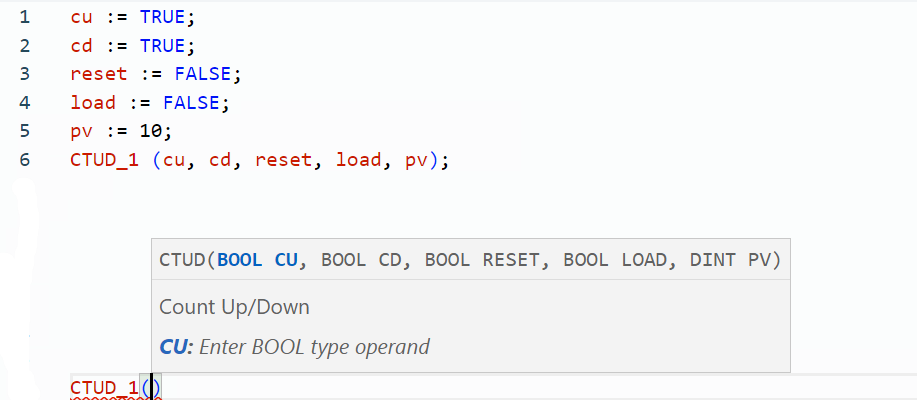Viewport: 917px width, 400px height.
Task: Click the Count Up/Down description text
Action: point(234,307)
